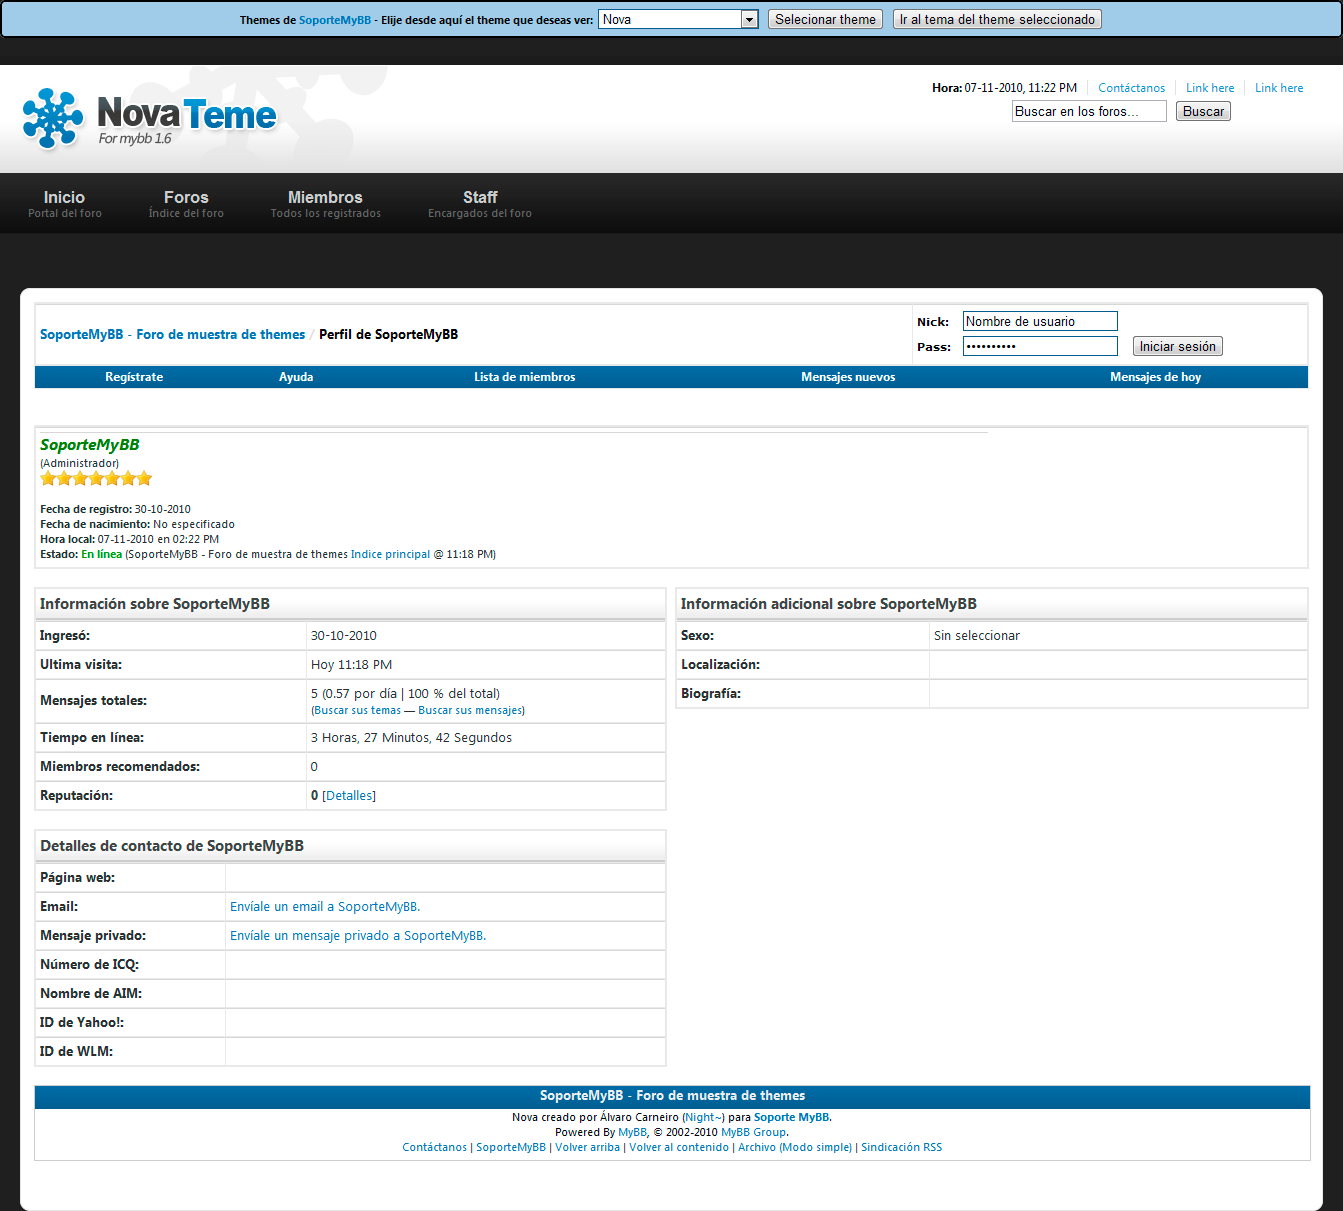Open Buscar sus temas link
This screenshot has width=1343, height=1211.
(357, 711)
